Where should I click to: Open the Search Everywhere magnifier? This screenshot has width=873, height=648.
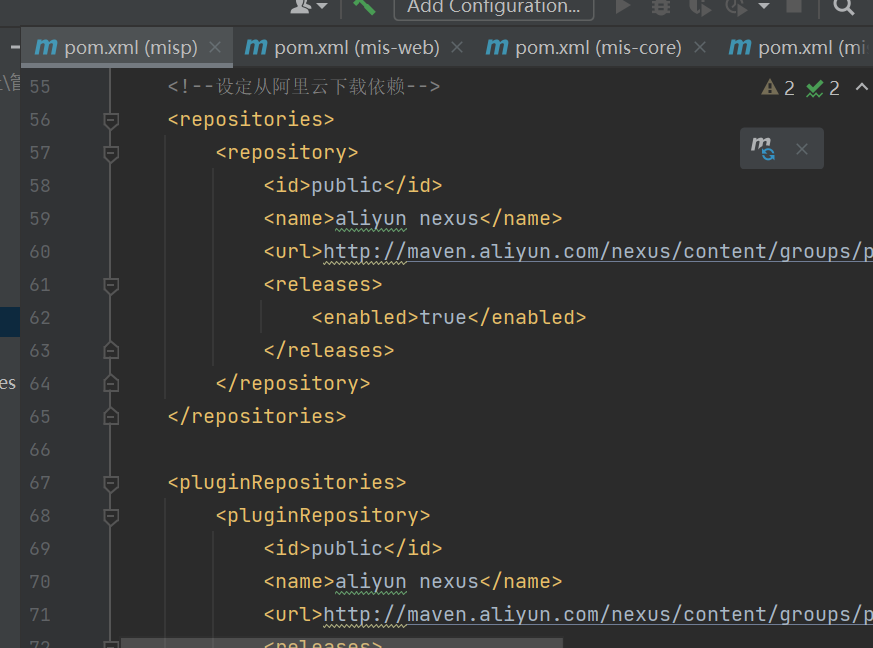pos(844,7)
